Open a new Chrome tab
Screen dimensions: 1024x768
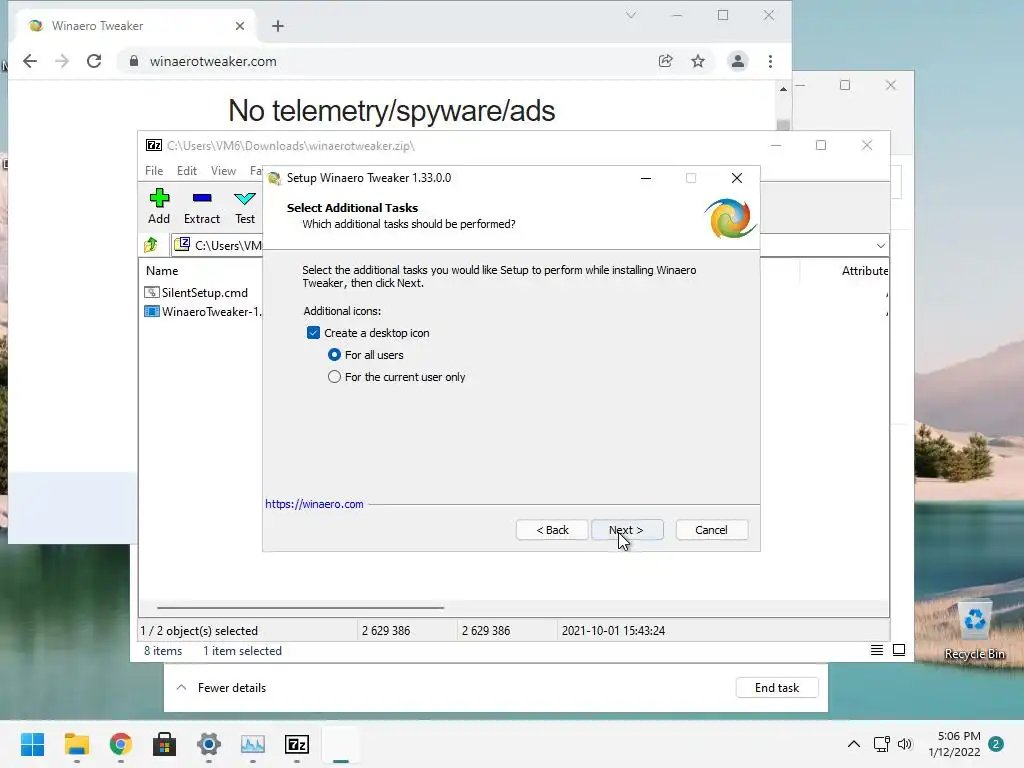point(278,25)
